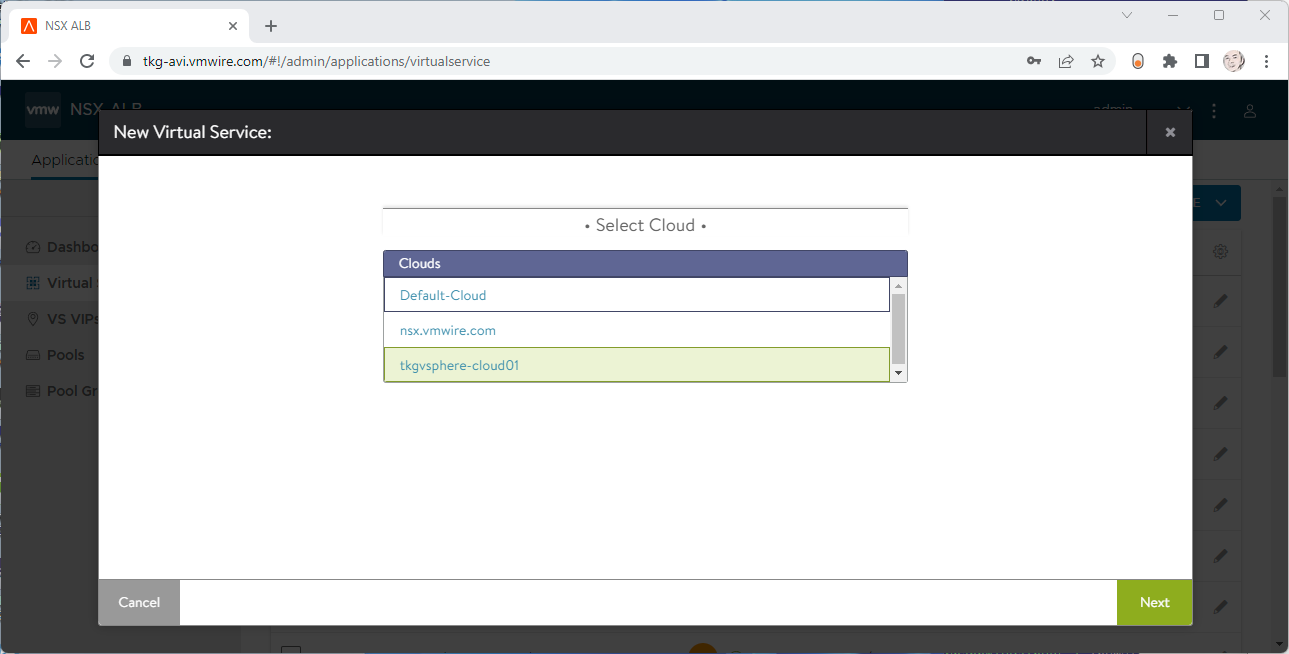This screenshot has height=654, width=1289.
Task: Cancel the New Virtual Service wizard
Action: [x=139, y=602]
